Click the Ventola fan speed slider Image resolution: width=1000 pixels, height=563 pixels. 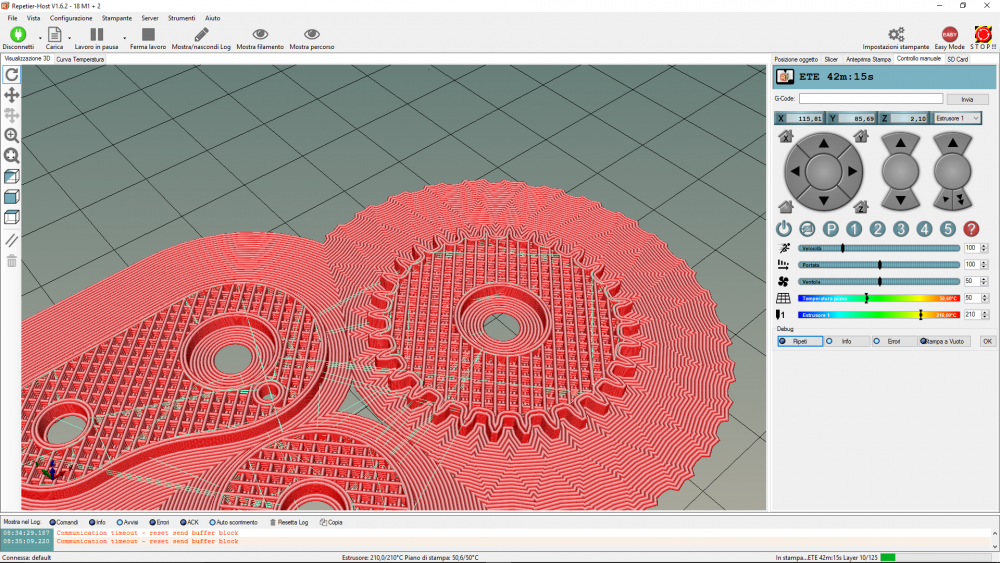point(879,281)
